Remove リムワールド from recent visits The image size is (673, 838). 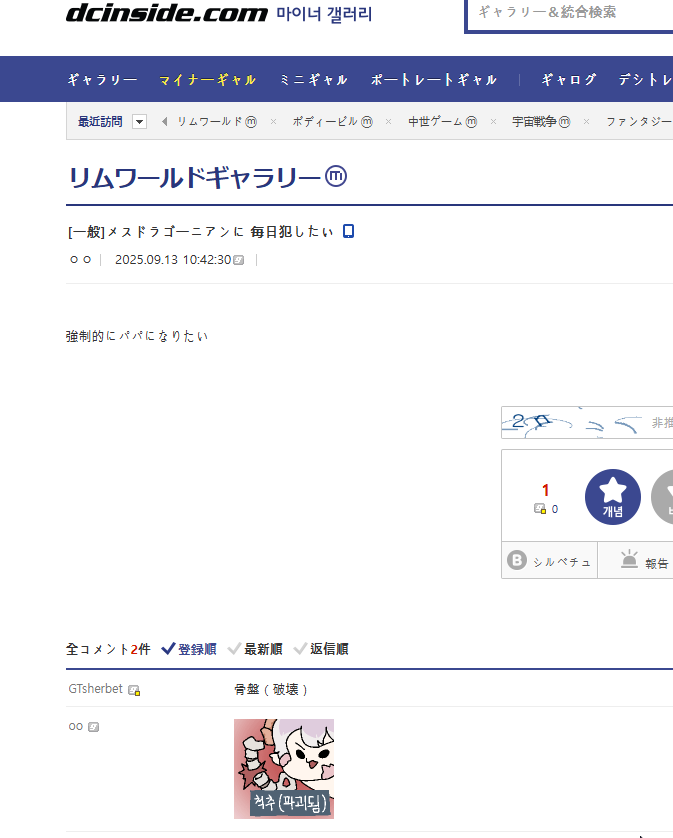[x=273, y=122]
